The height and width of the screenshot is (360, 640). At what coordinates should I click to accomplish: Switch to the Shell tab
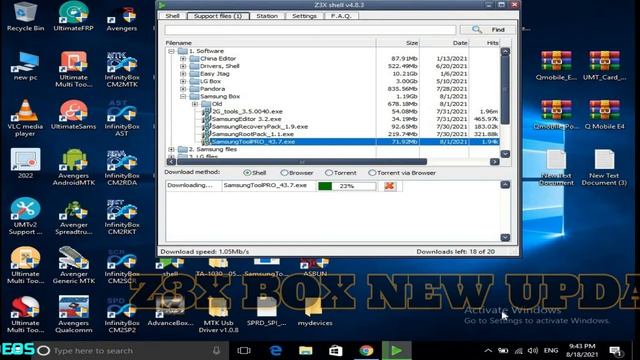[172, 16]
